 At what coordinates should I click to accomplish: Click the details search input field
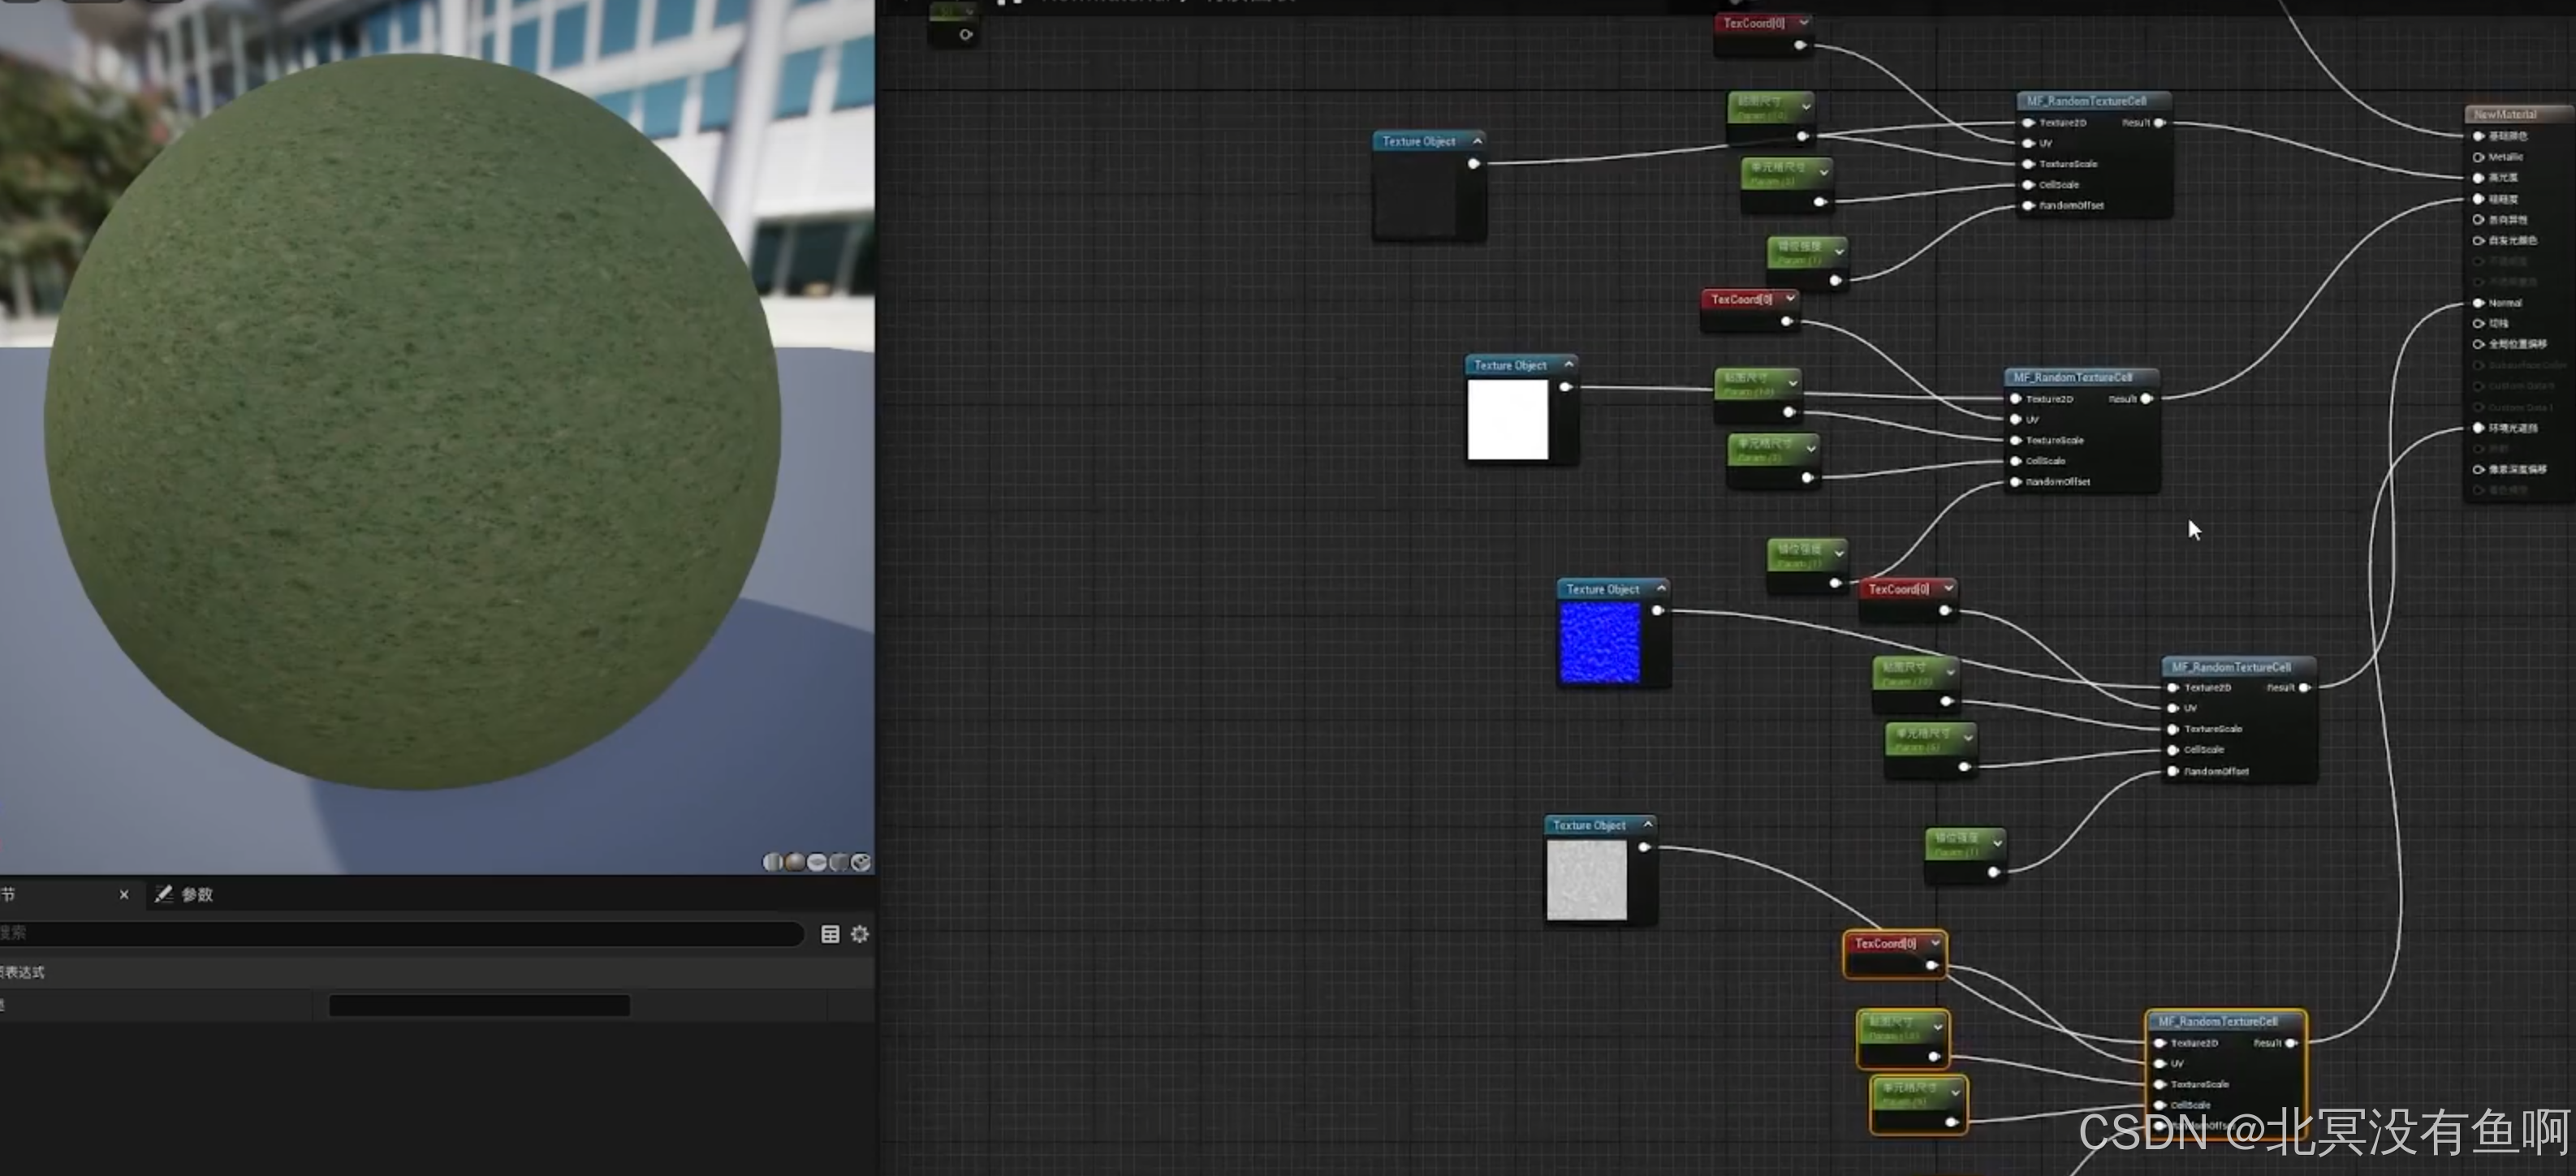pos(400,934)
